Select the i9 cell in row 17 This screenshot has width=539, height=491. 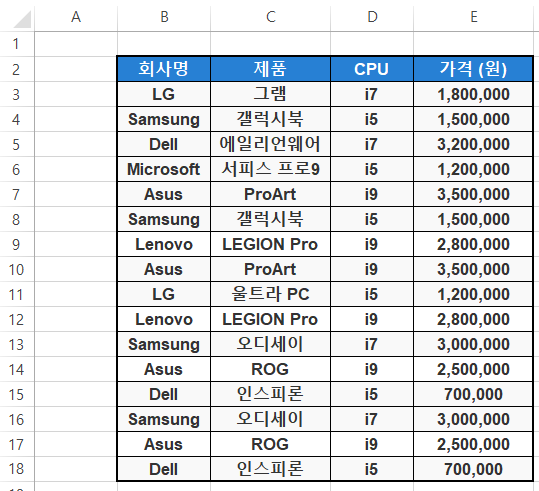(x=372, y=444)
